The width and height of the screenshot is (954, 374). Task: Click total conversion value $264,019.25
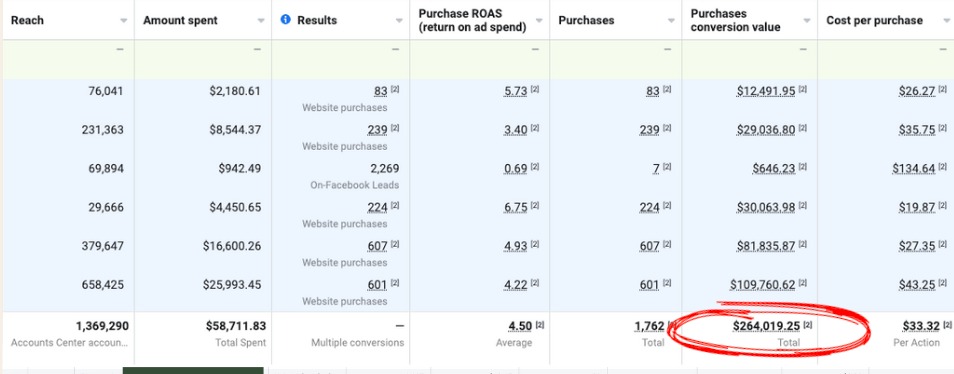point(766,326)
